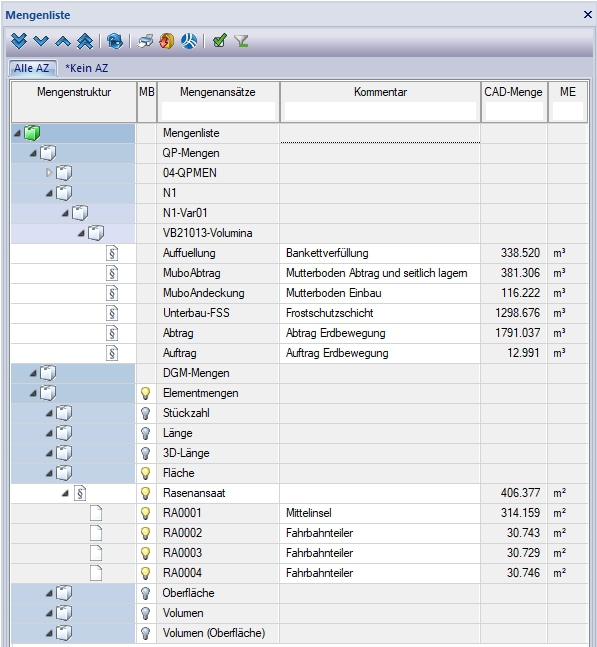Switch to the *Kein AZ tab

pyautogui.click(x=87, y=68)
